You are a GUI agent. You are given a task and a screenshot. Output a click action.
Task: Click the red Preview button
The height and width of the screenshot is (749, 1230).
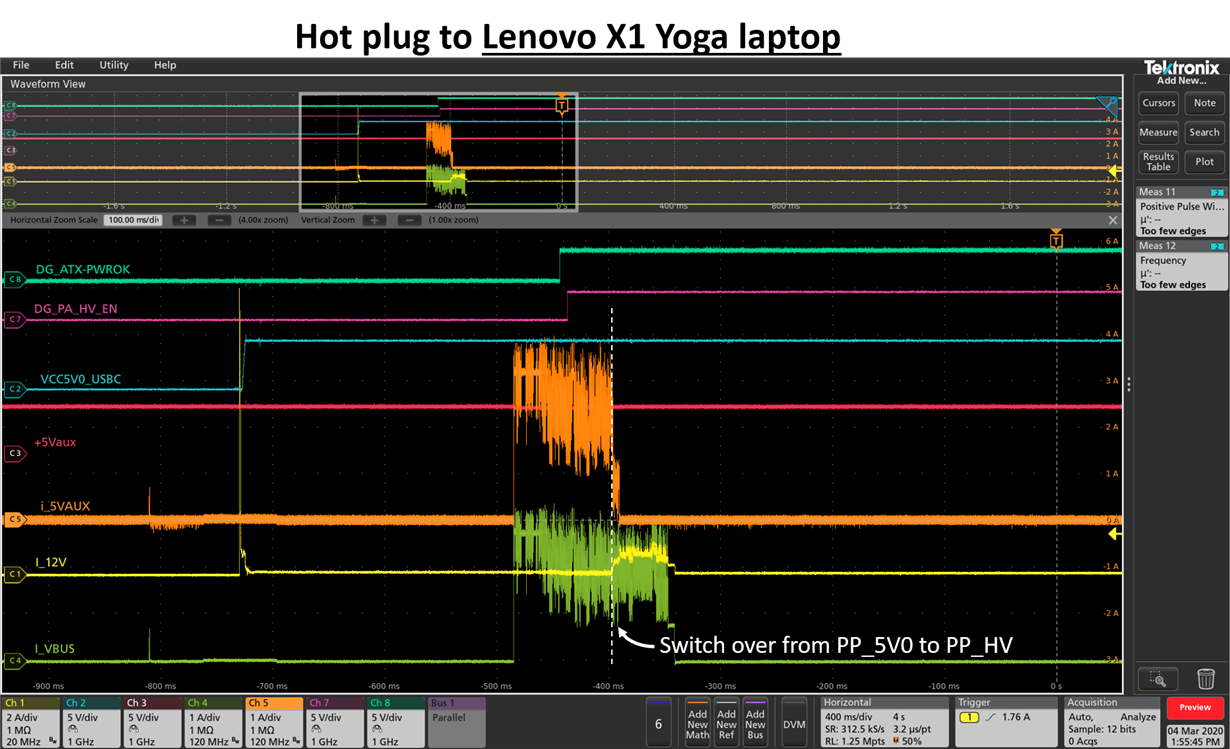click(x=1195, y=707)
